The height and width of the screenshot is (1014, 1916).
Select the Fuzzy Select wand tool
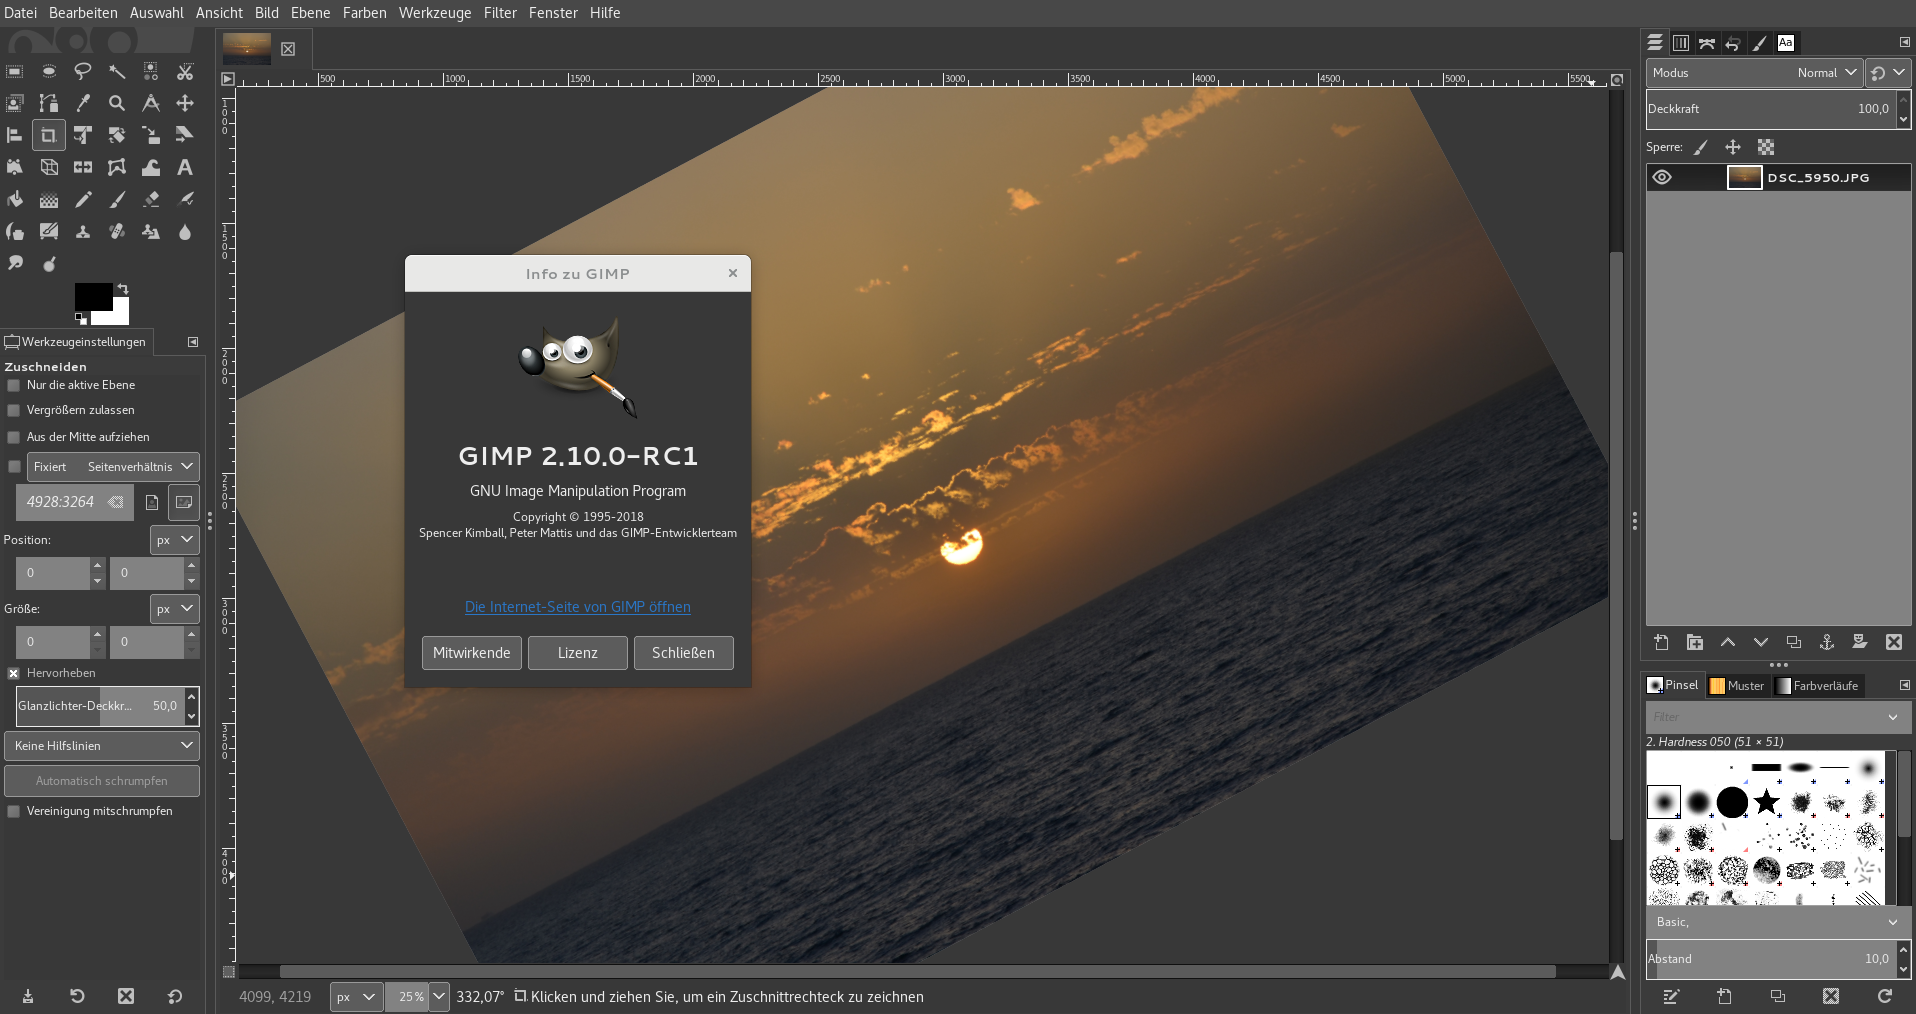click(x=117, y=72)
